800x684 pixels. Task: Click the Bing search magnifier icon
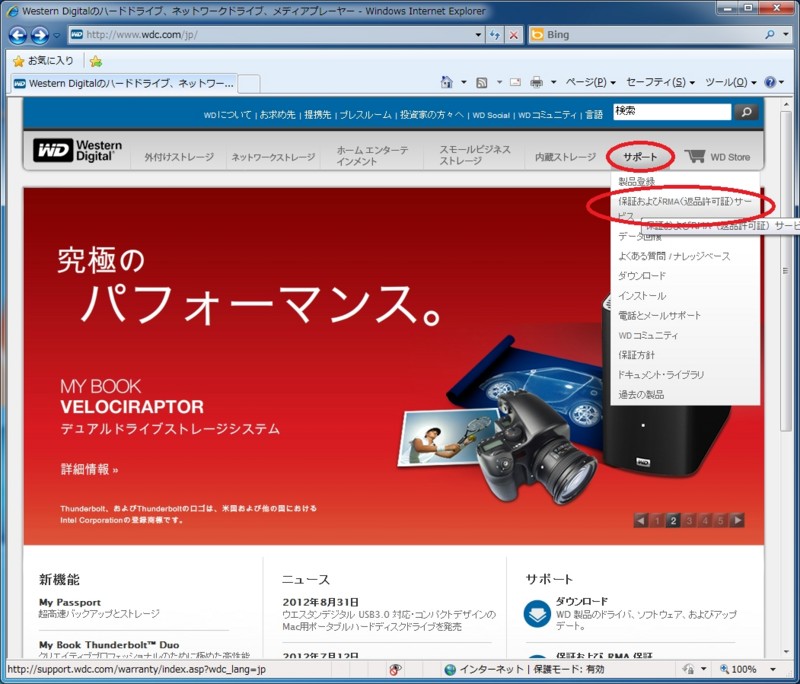(x=770, y=35)
